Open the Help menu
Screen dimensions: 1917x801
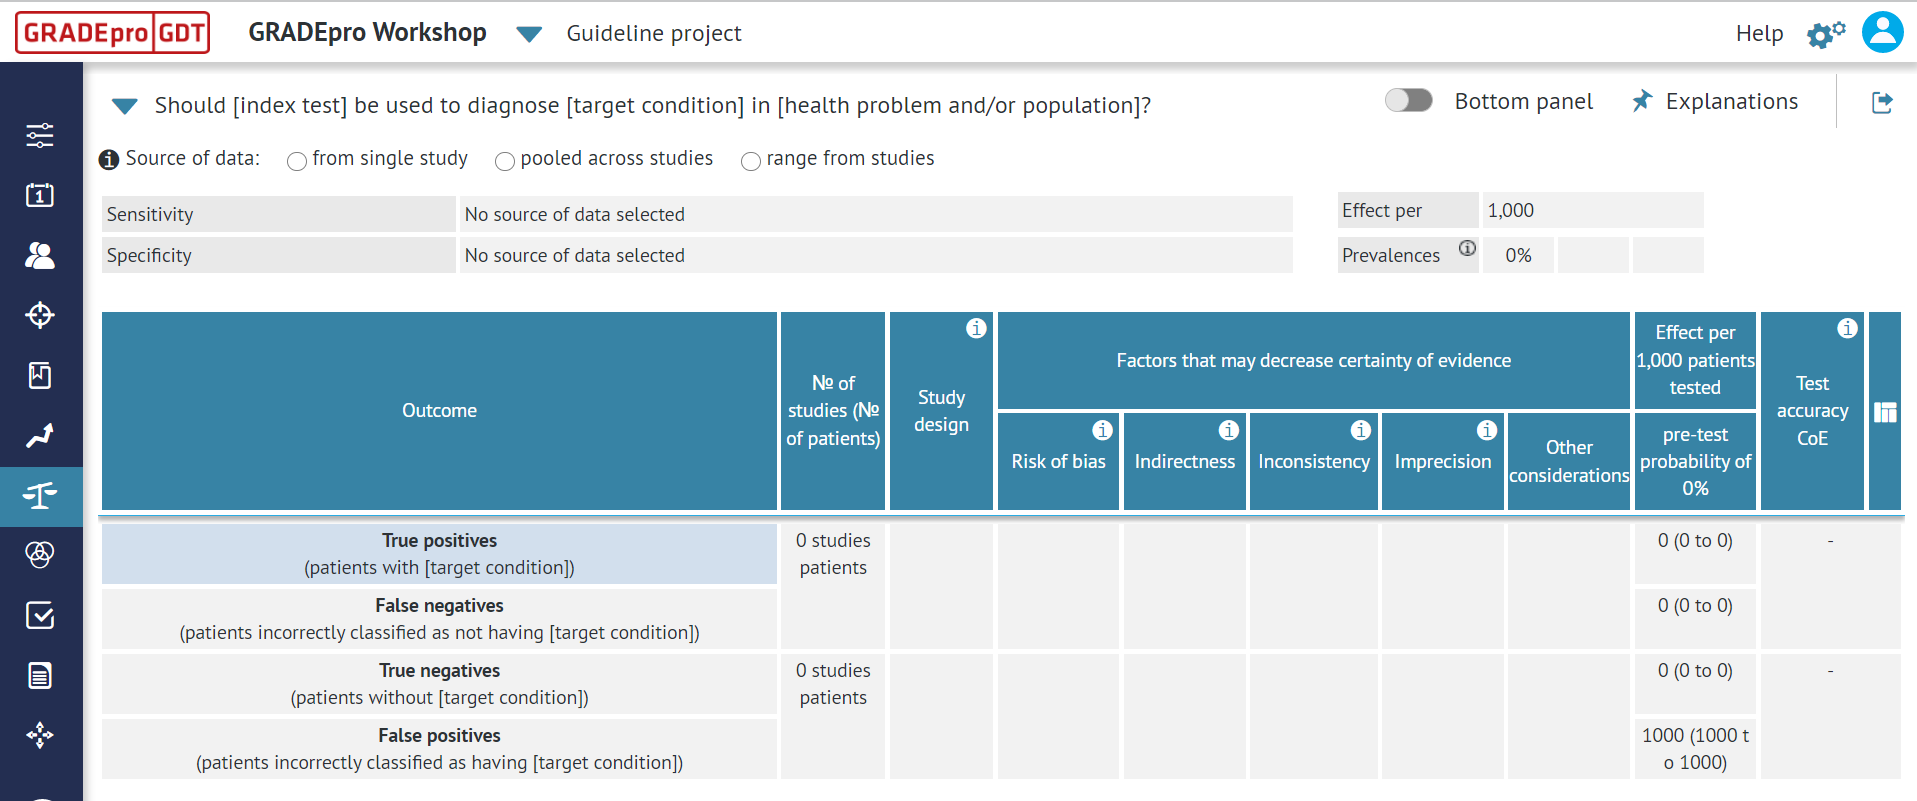(1759, 33)
